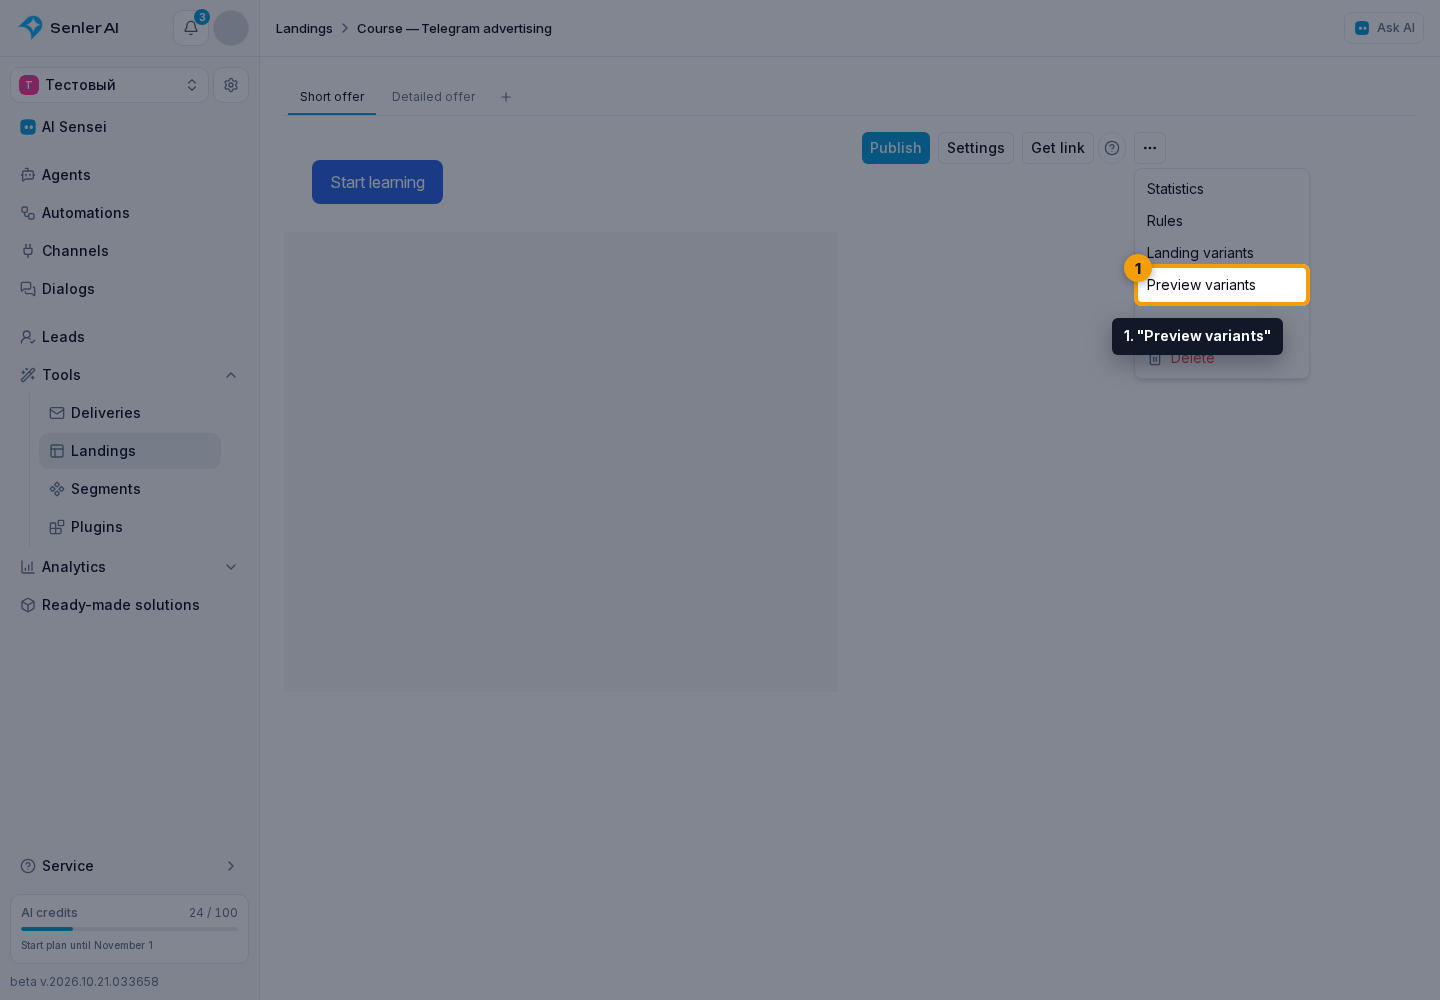Image resolution: width=1440 pixels, height=1000 pixels.
Task: Select Statistics from the menu
Action: (x=1222, y=189)
